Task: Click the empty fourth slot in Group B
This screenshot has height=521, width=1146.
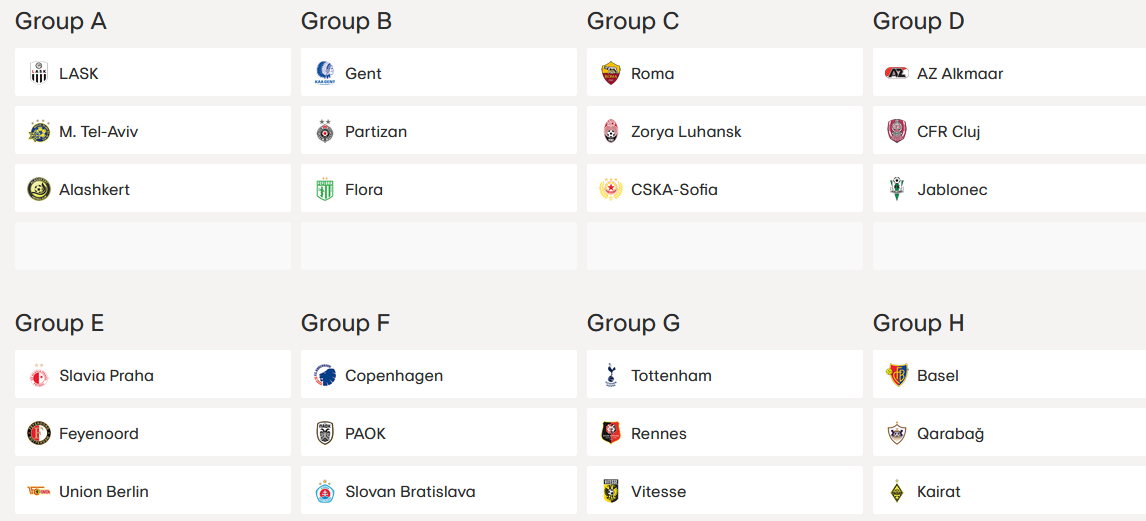Action: [438, 246]
